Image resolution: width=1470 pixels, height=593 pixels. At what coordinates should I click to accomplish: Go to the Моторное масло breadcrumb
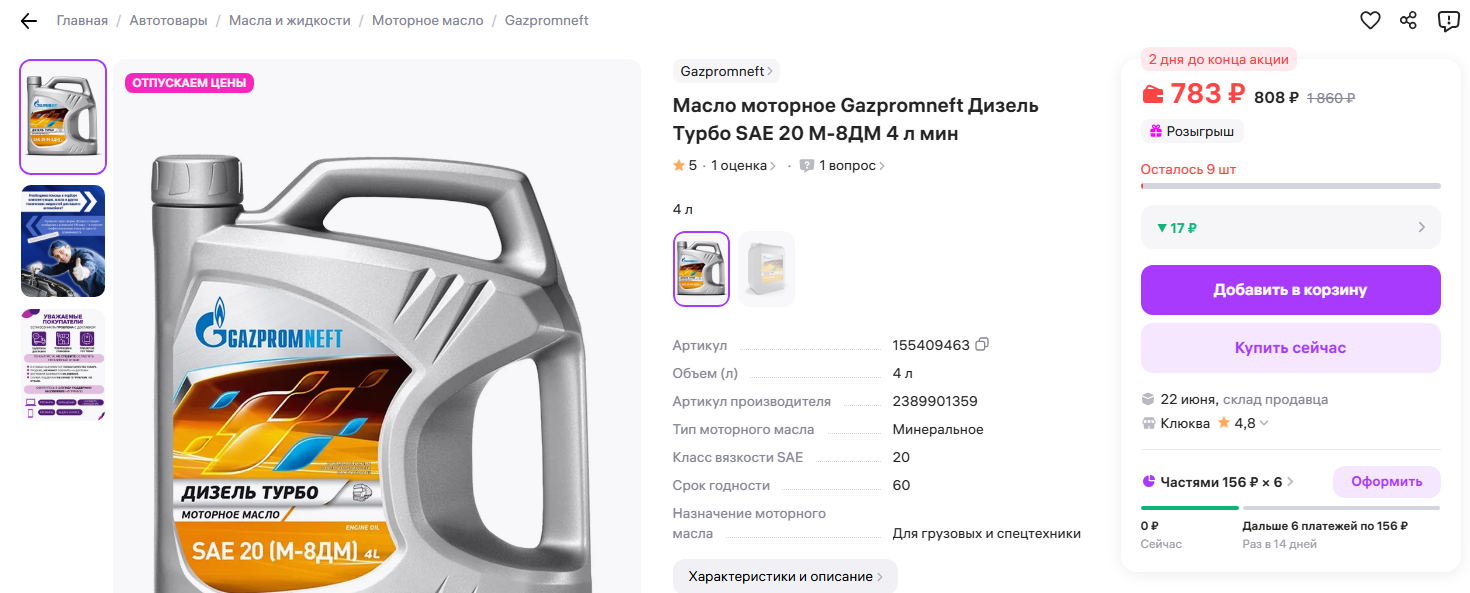click(x=428, y=21)
